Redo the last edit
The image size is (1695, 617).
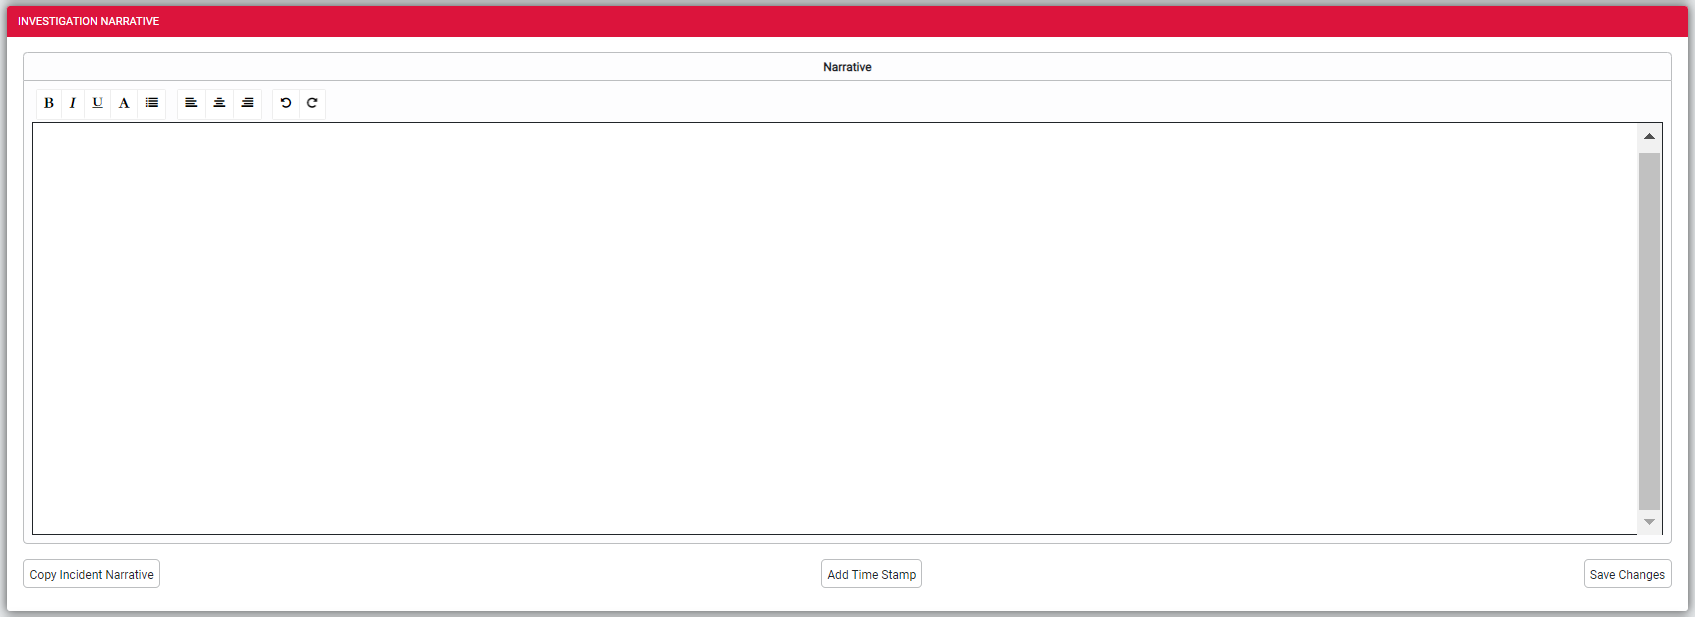312,103
